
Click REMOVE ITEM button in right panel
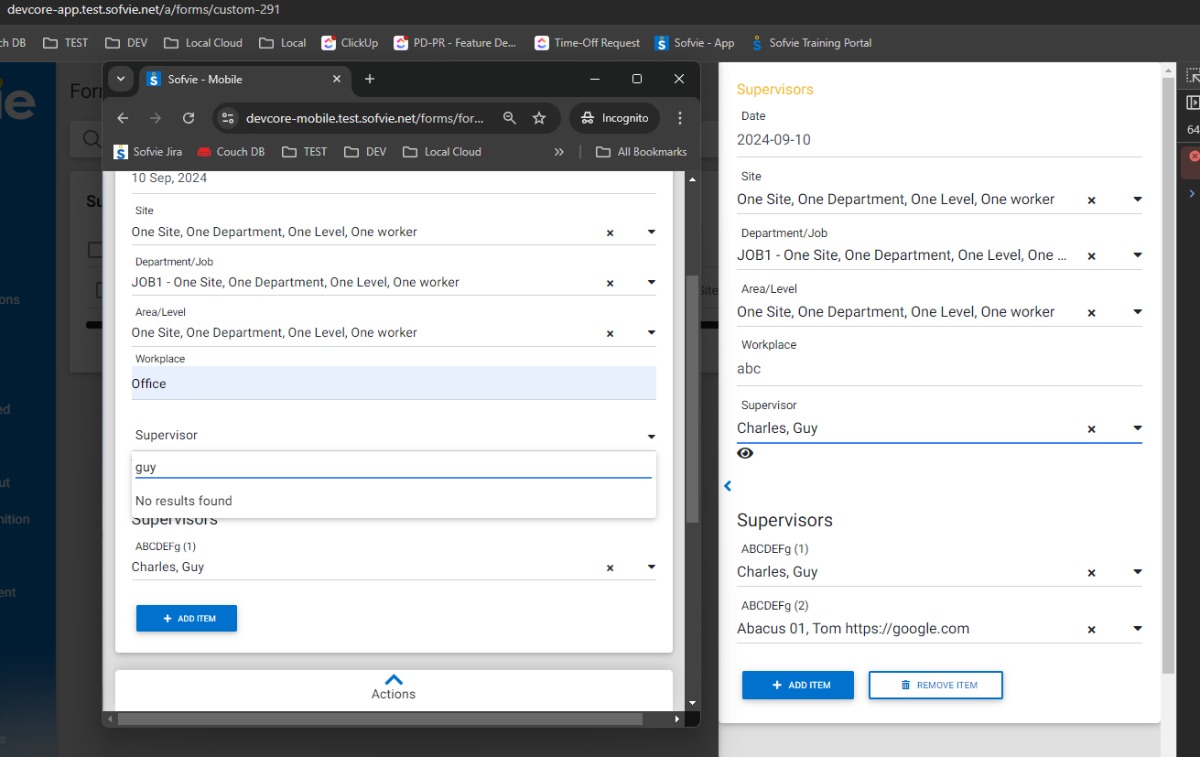coord(935,685)
